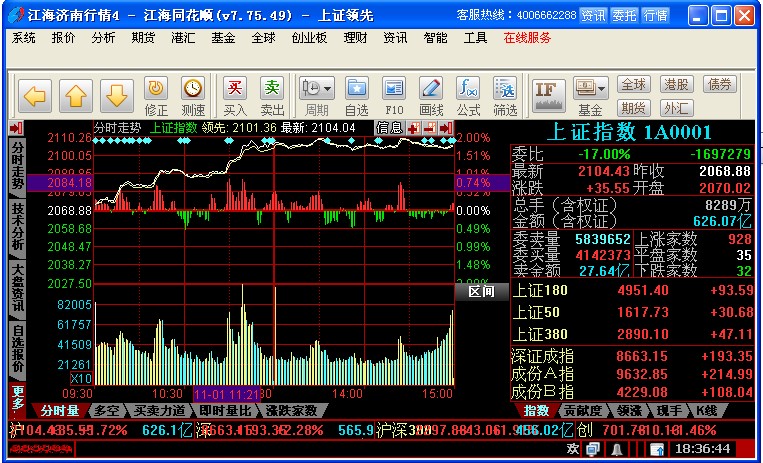This screenshot has width=763, height=463.
Task: Open the 理财 menu
Action: 355,37
